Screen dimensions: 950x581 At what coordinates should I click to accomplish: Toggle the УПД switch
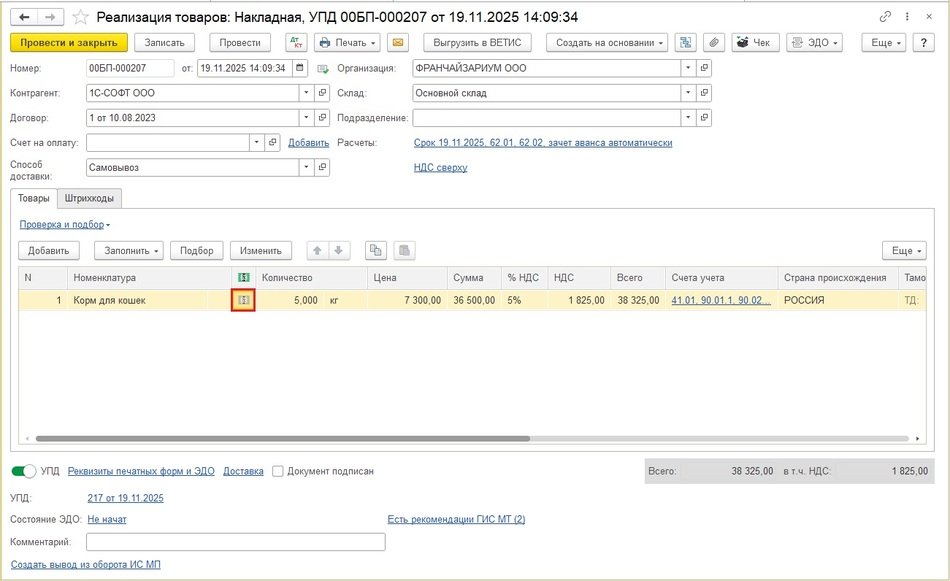tap(23, 471)
